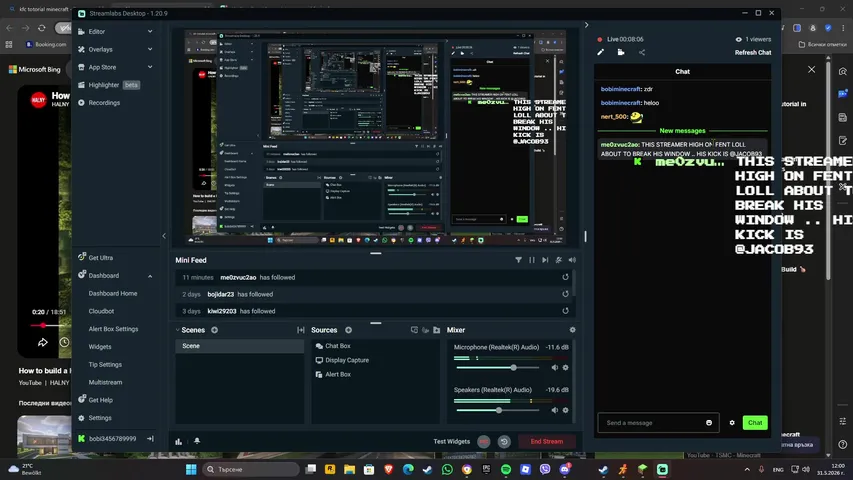Mute the Speakers (Realtek) audio
The height and width of the screenshot is (480, 853).
[x=554, y=410]
